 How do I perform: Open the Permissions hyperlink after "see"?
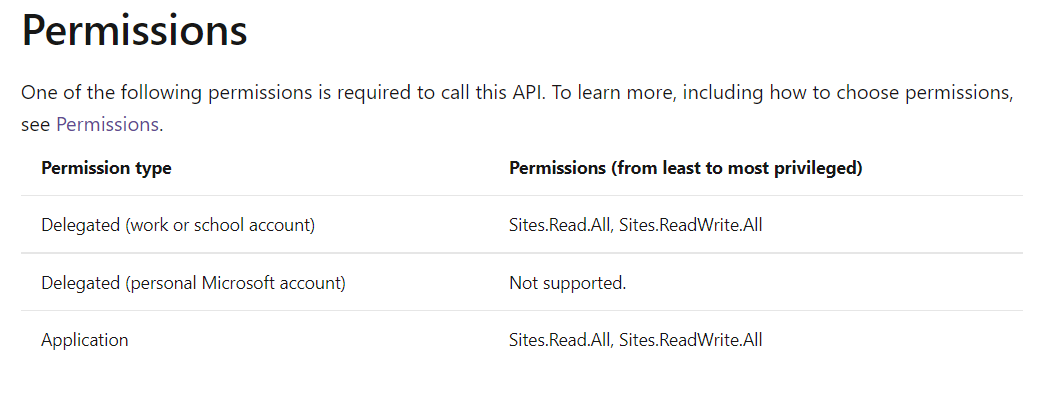click(x=107, y=125)
